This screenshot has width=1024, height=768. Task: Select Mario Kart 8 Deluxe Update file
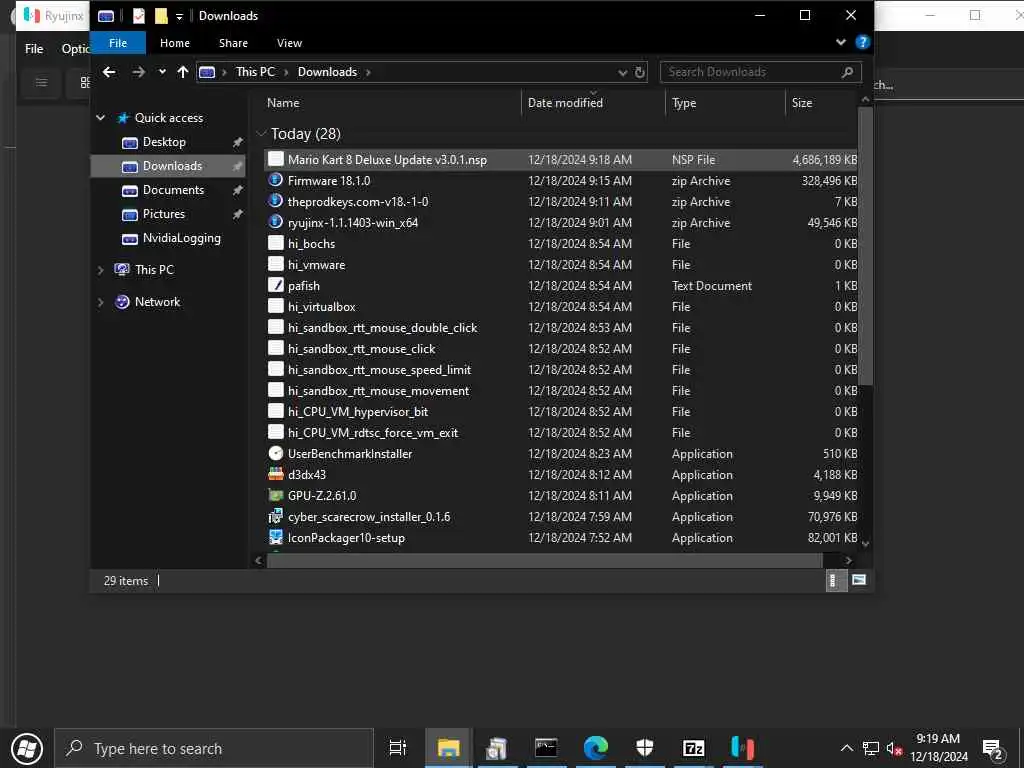point(560,160)
